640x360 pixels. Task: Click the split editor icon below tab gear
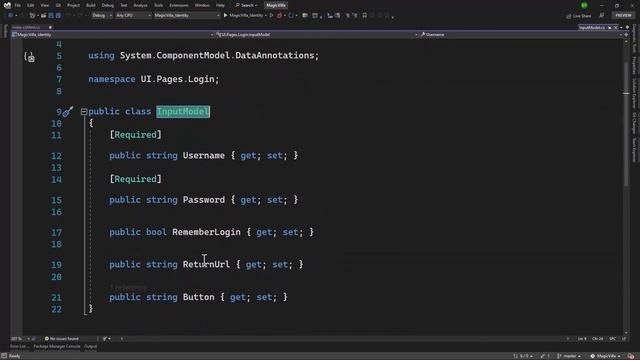click(x=626, y=35)
